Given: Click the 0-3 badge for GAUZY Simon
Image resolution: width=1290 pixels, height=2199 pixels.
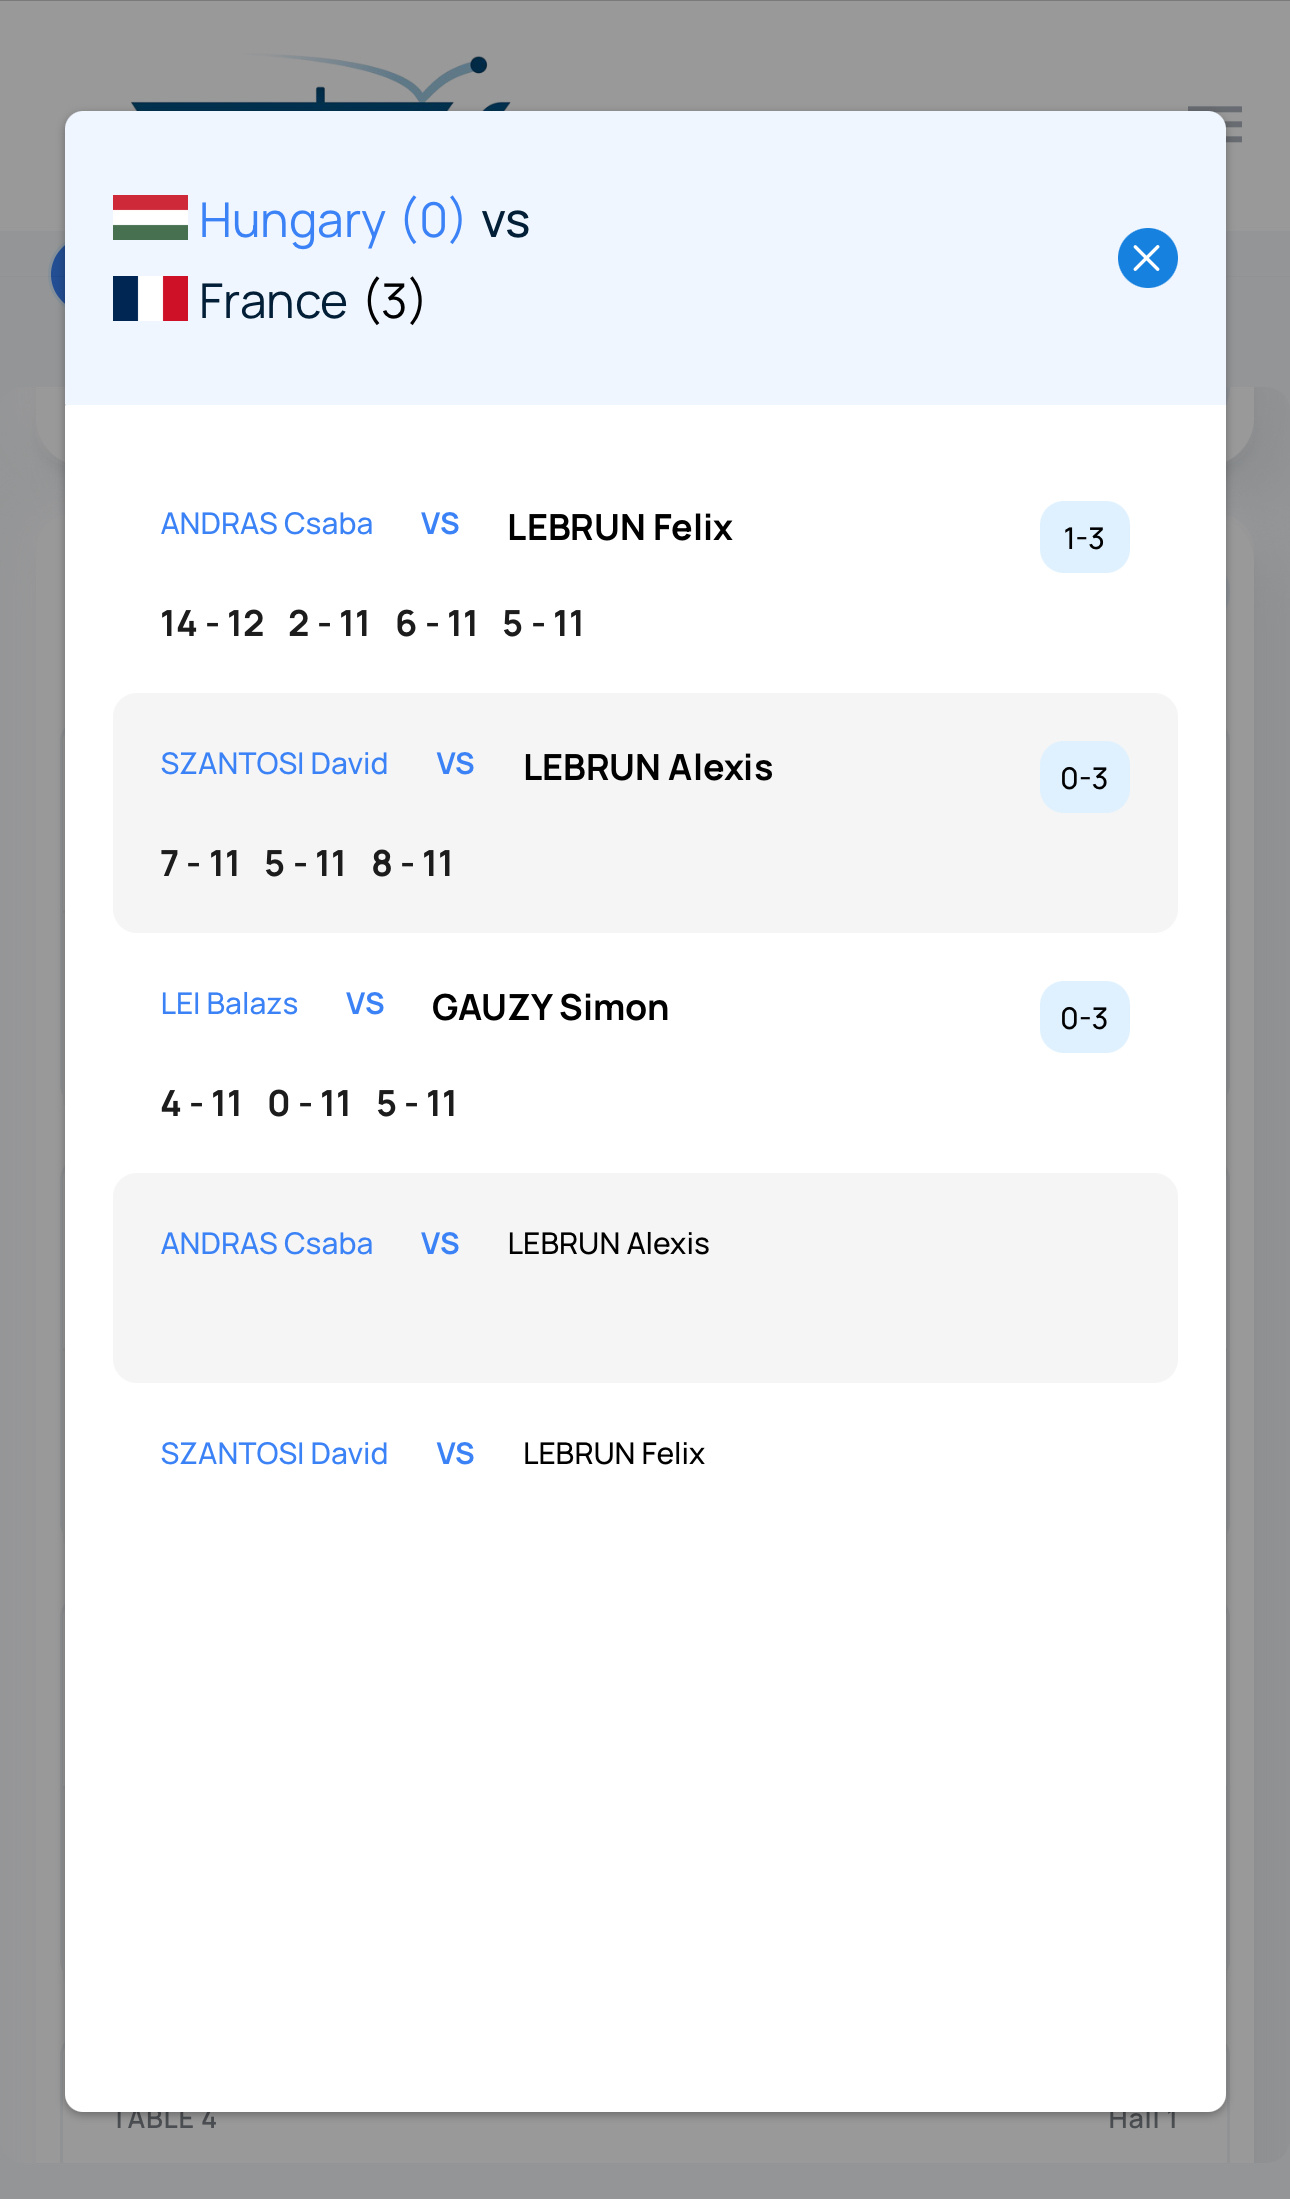Looking at the screenshot, I should 1084,1017.
